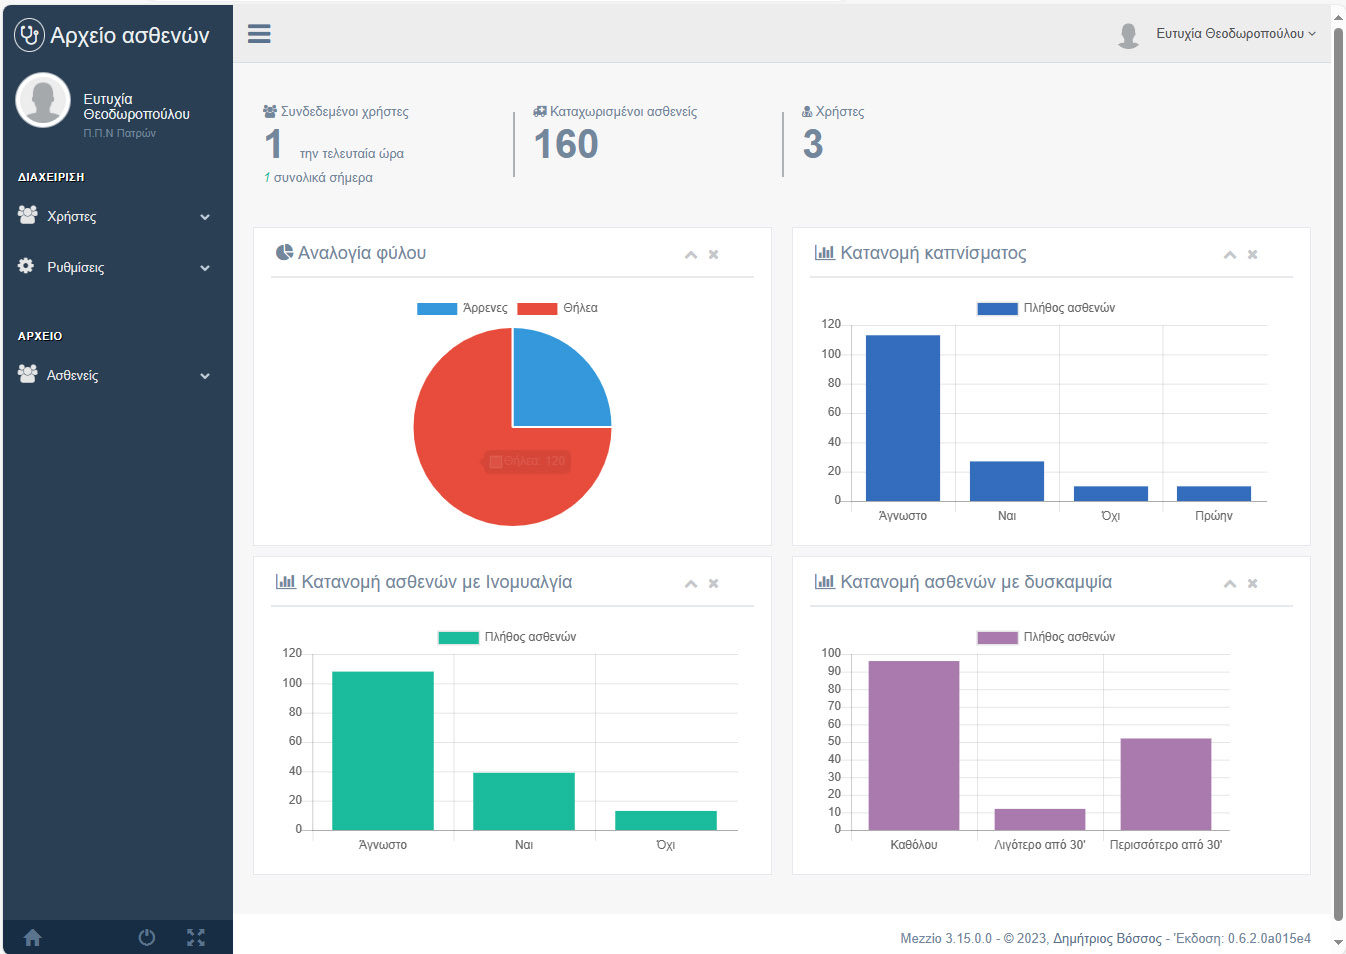Click the hamburger menu icon

259,34
